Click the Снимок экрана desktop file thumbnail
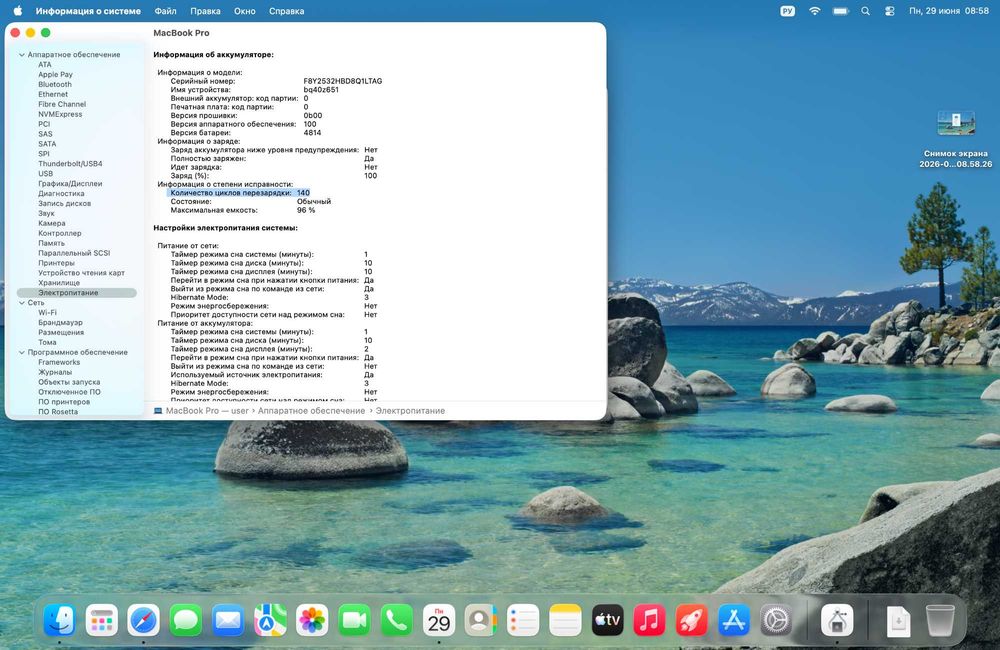The height and width of the screenshot is (650, 1000). [x=955, y=123]
